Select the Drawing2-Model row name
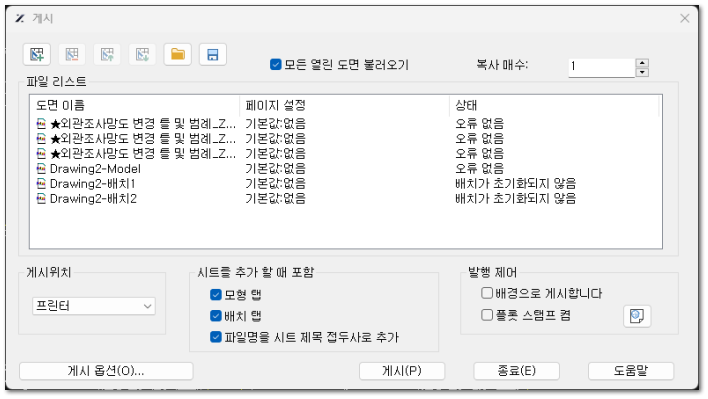This screenshot has height=399, width=708. click(x=95, y=169)
